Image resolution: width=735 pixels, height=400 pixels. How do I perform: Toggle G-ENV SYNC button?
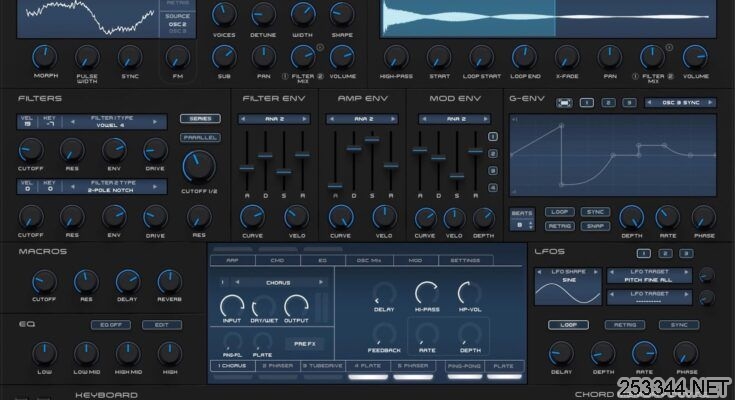595,212
